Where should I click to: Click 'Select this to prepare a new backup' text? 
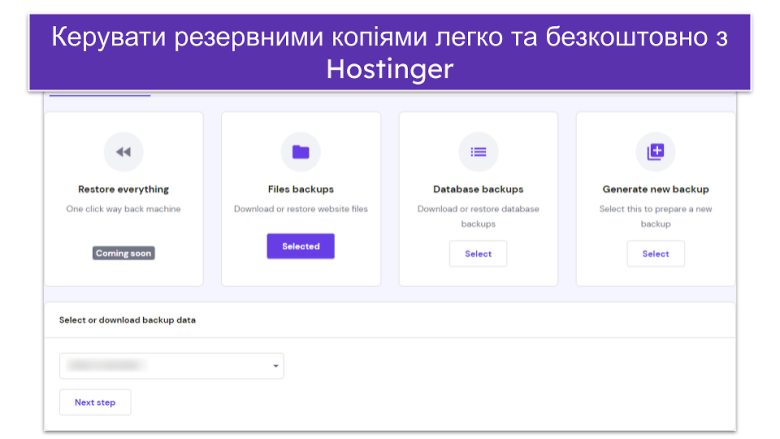point(655,216)
